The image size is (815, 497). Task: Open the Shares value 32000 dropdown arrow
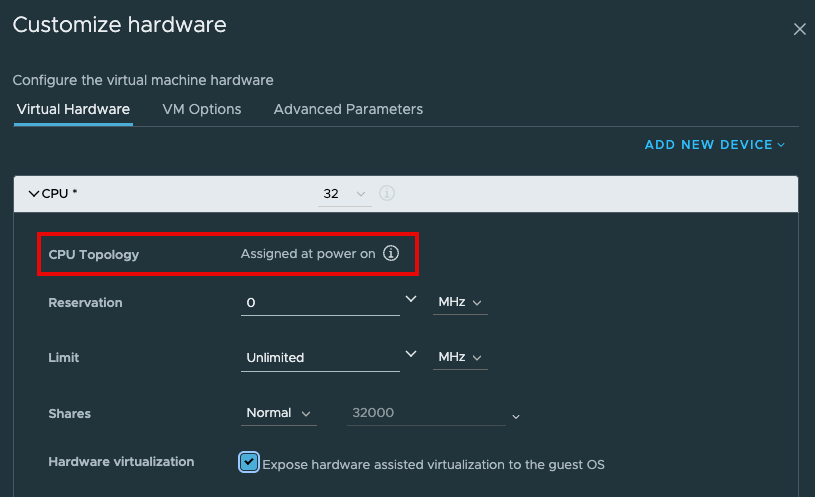(515, 416)
